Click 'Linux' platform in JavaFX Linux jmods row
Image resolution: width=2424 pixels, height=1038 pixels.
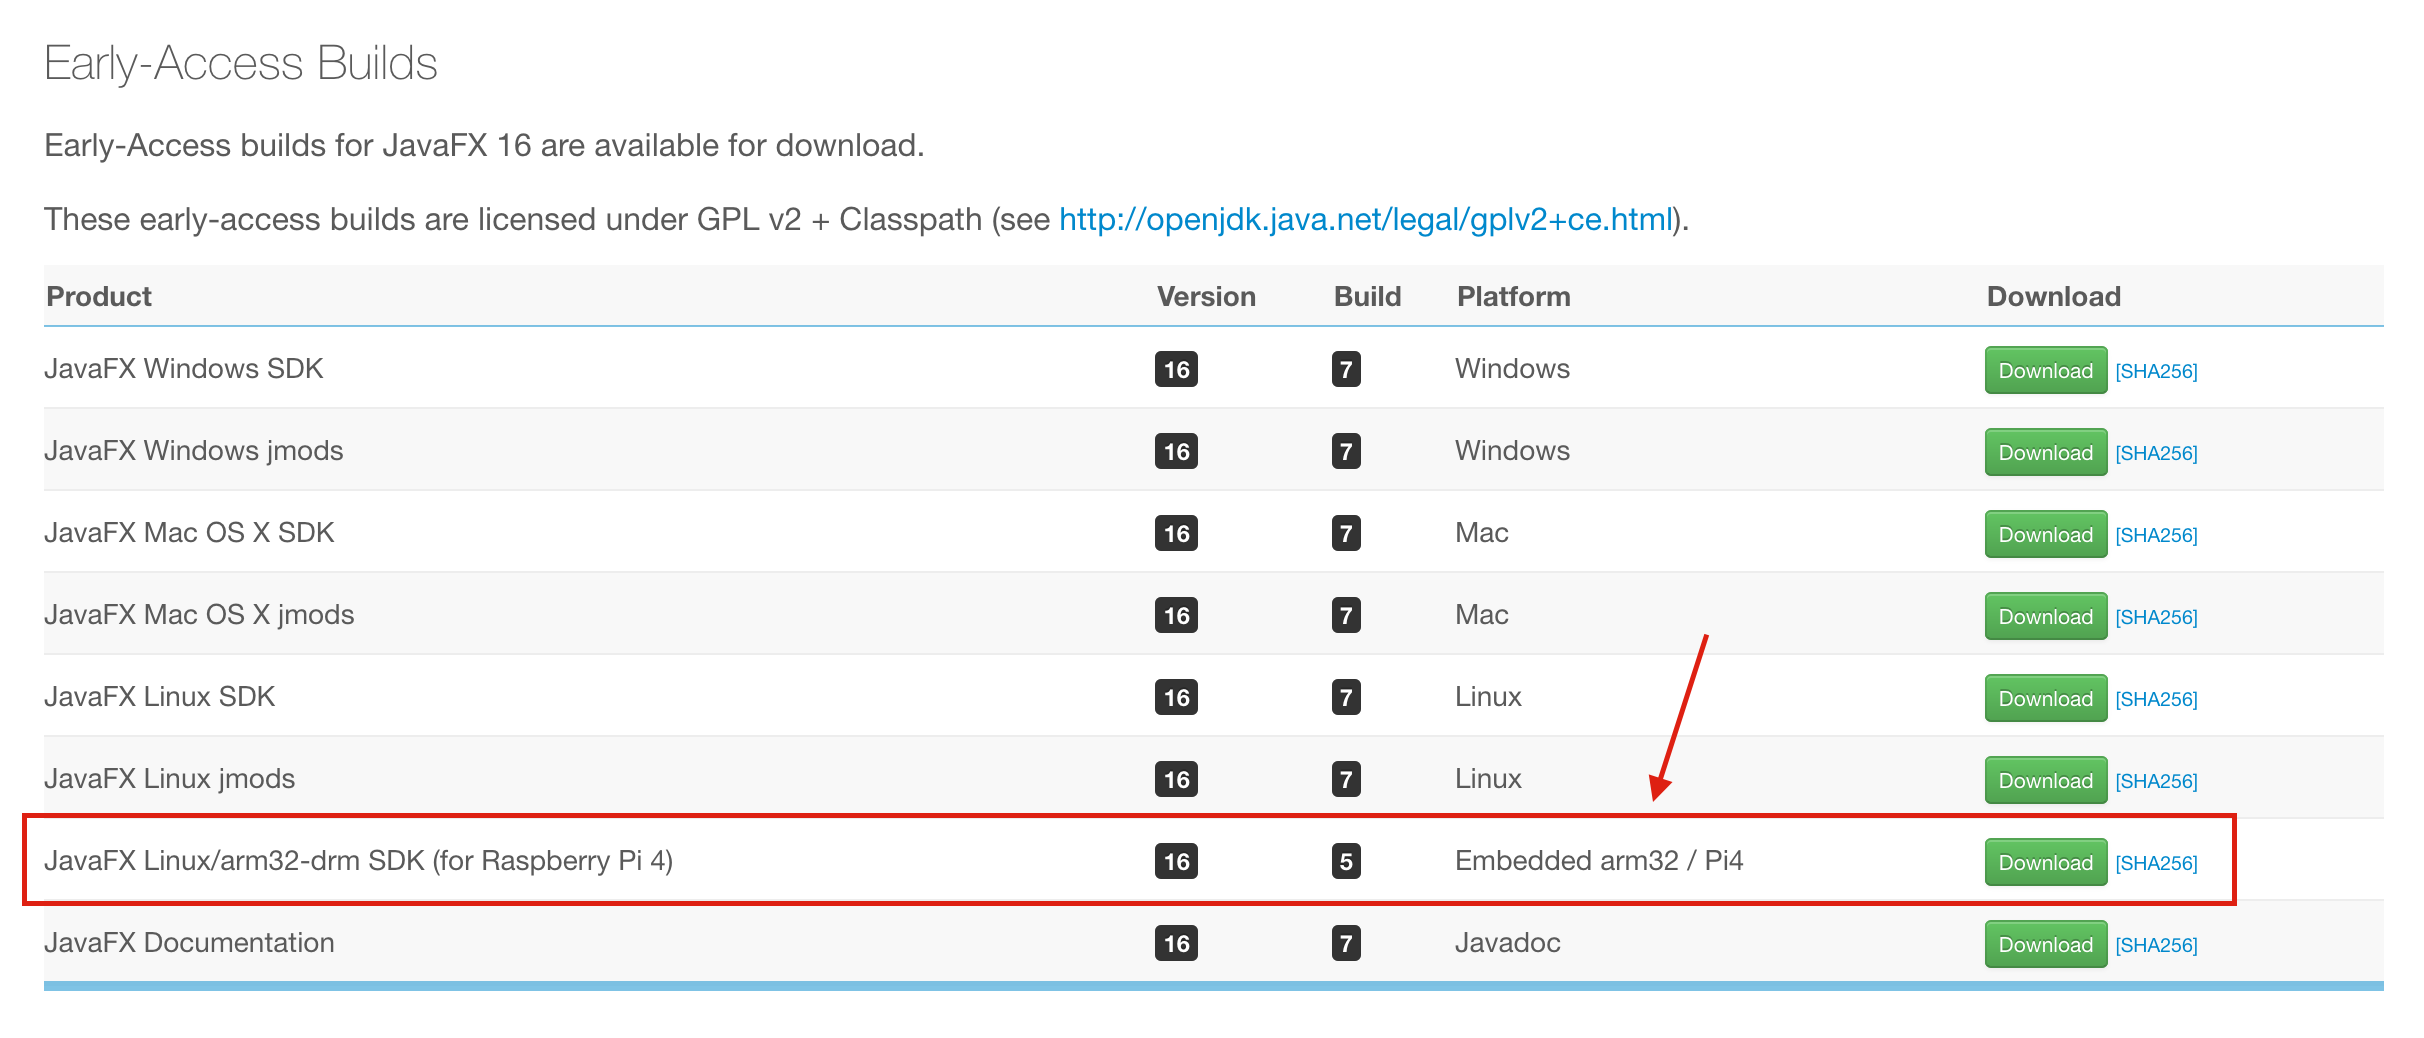pos(1488,778)
